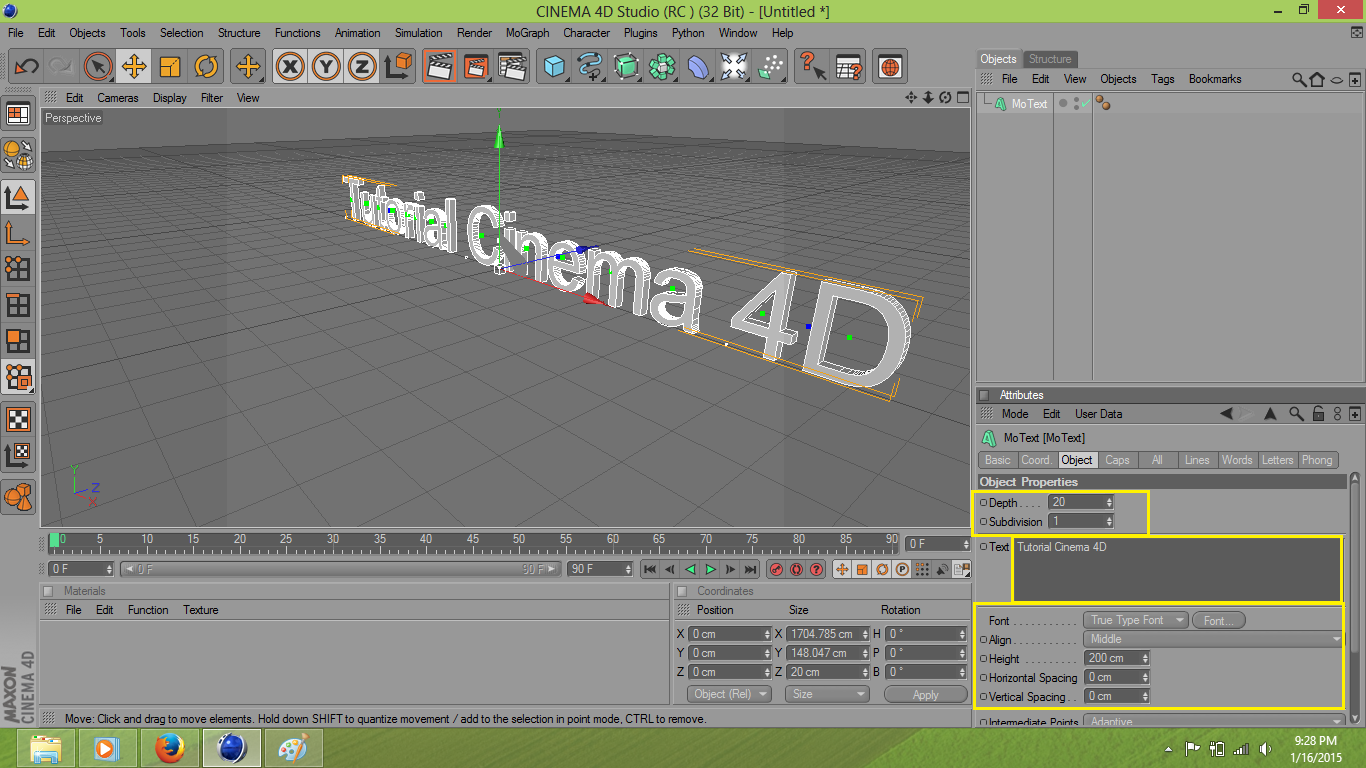This screenshot has height=768, width=1366.
Task: Click the Depth stepper arrows
Action: pyautogui.click(x=1109, y=502)
